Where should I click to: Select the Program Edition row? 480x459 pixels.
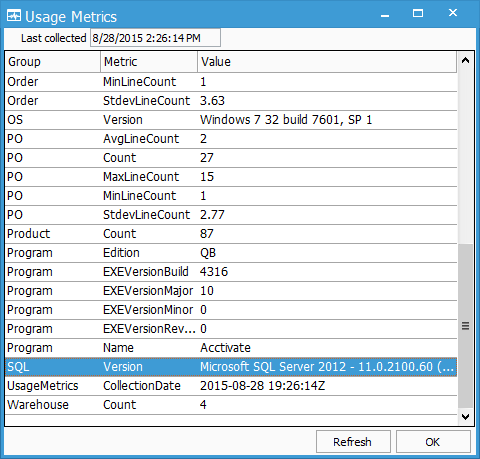(231, 253)
